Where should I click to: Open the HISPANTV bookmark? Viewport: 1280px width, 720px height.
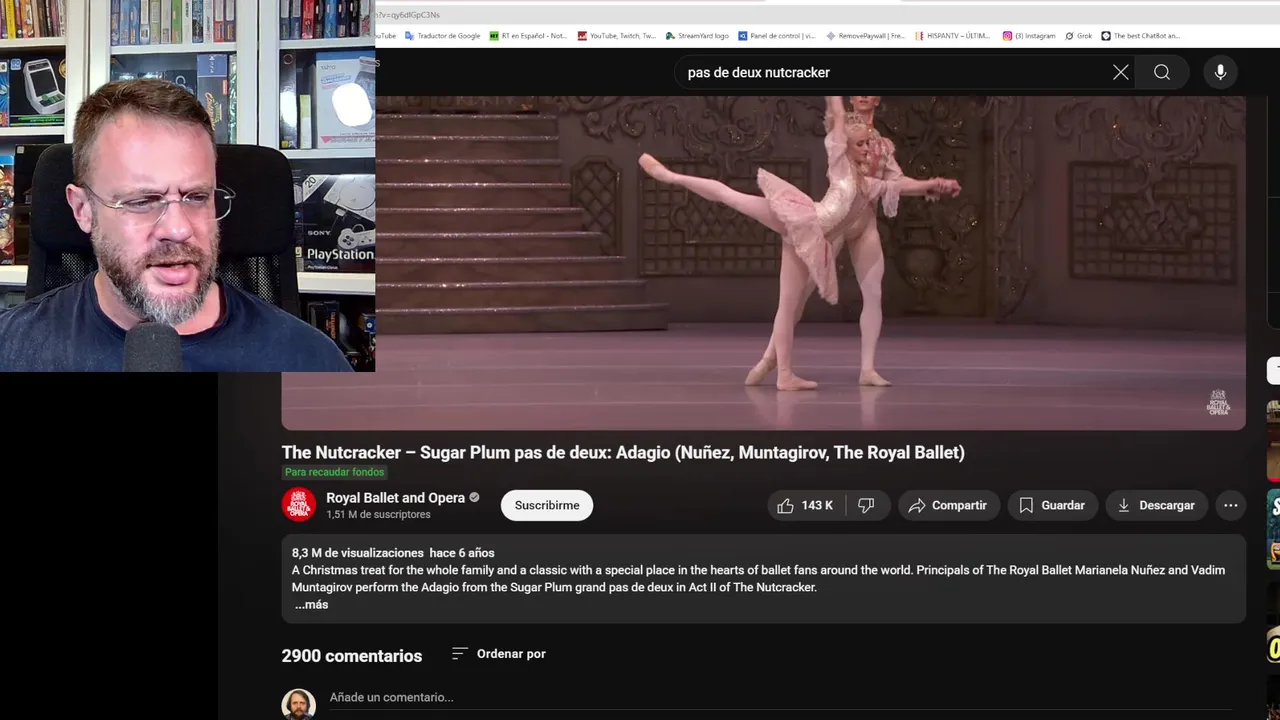952,36
